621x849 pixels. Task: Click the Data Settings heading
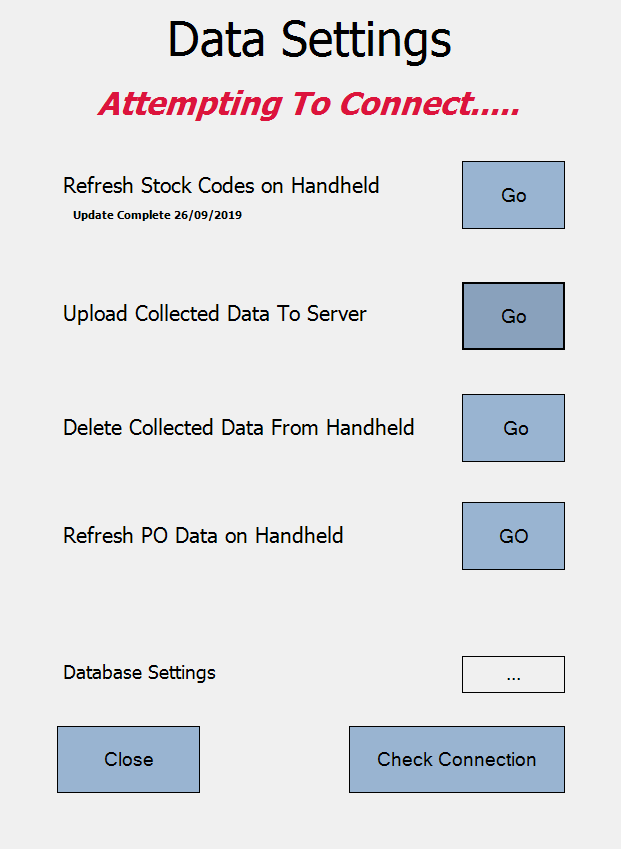click(x=309, y=40)
